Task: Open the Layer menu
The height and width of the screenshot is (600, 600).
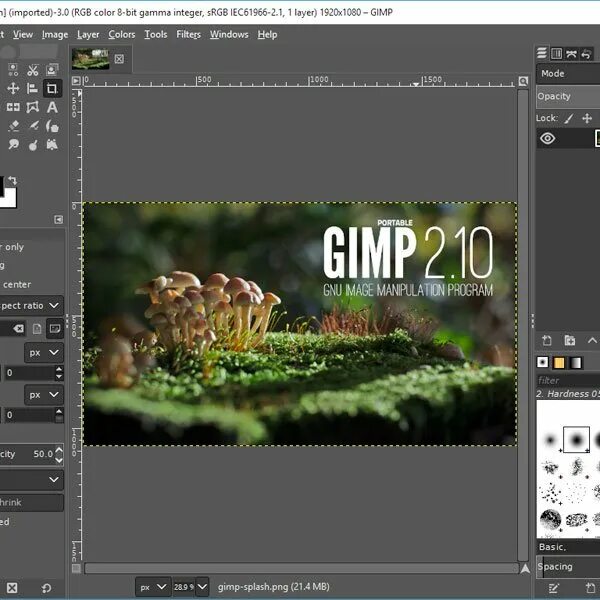Action: pos(88,35)
